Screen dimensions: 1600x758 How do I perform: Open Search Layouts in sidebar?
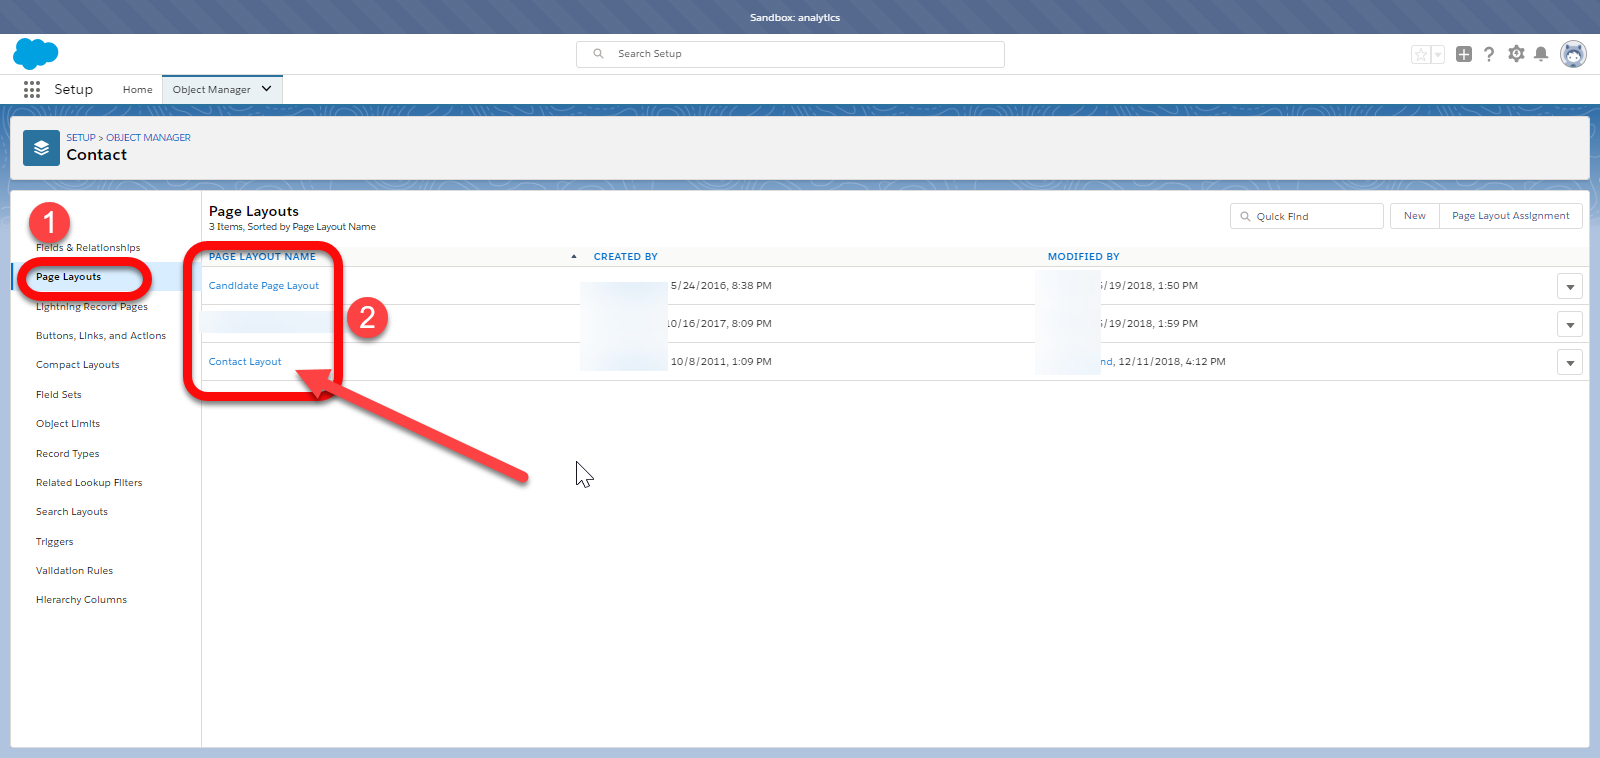pyautogui.click(x=72, y=512)
